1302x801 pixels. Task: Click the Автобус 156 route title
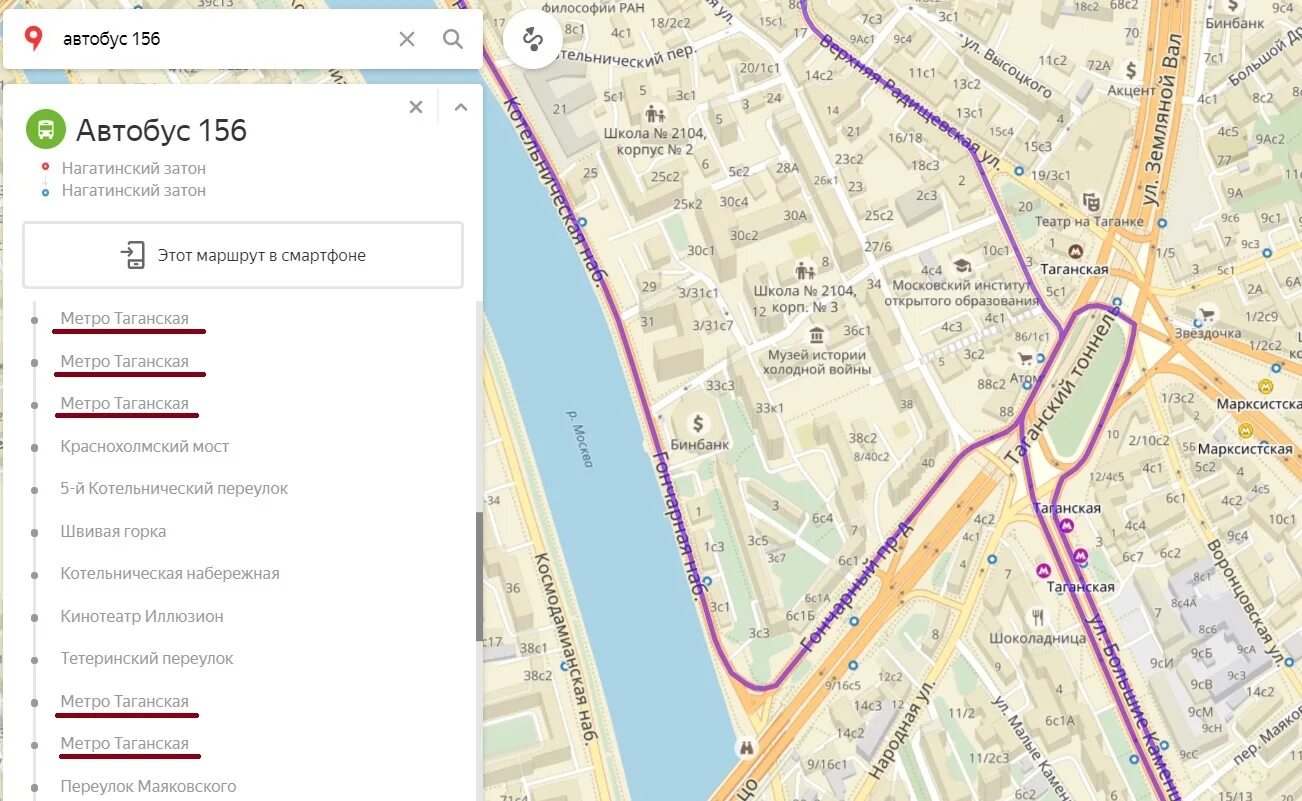[161, 130]
